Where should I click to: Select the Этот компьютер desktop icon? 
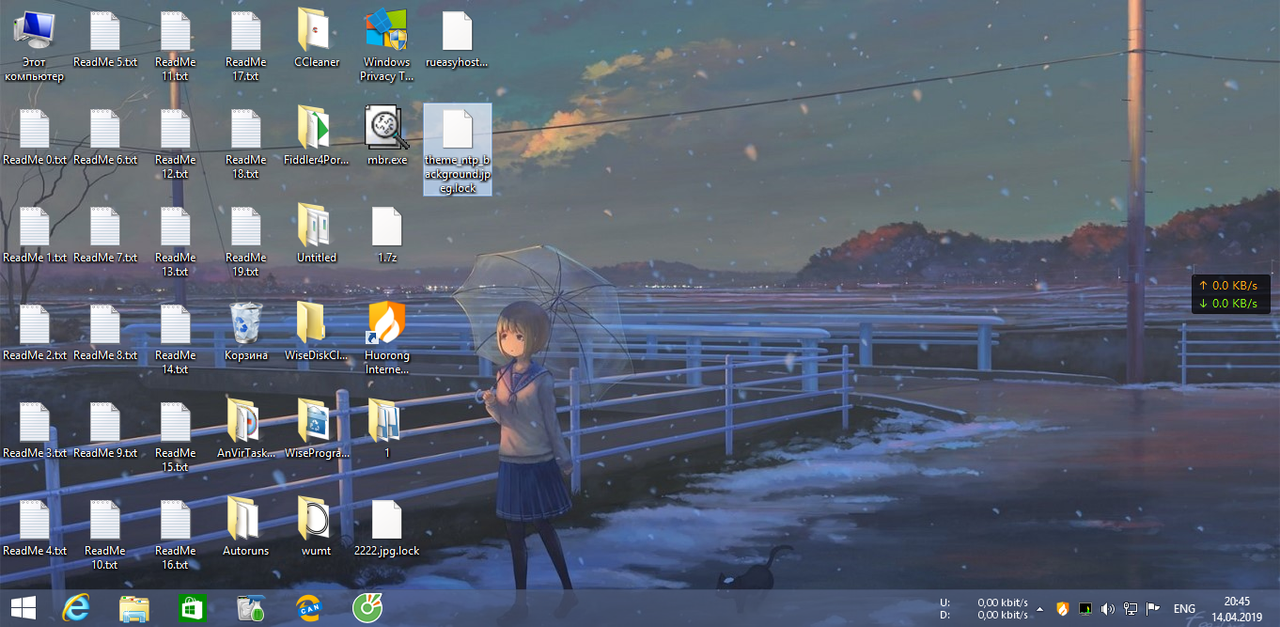point(34,46)
